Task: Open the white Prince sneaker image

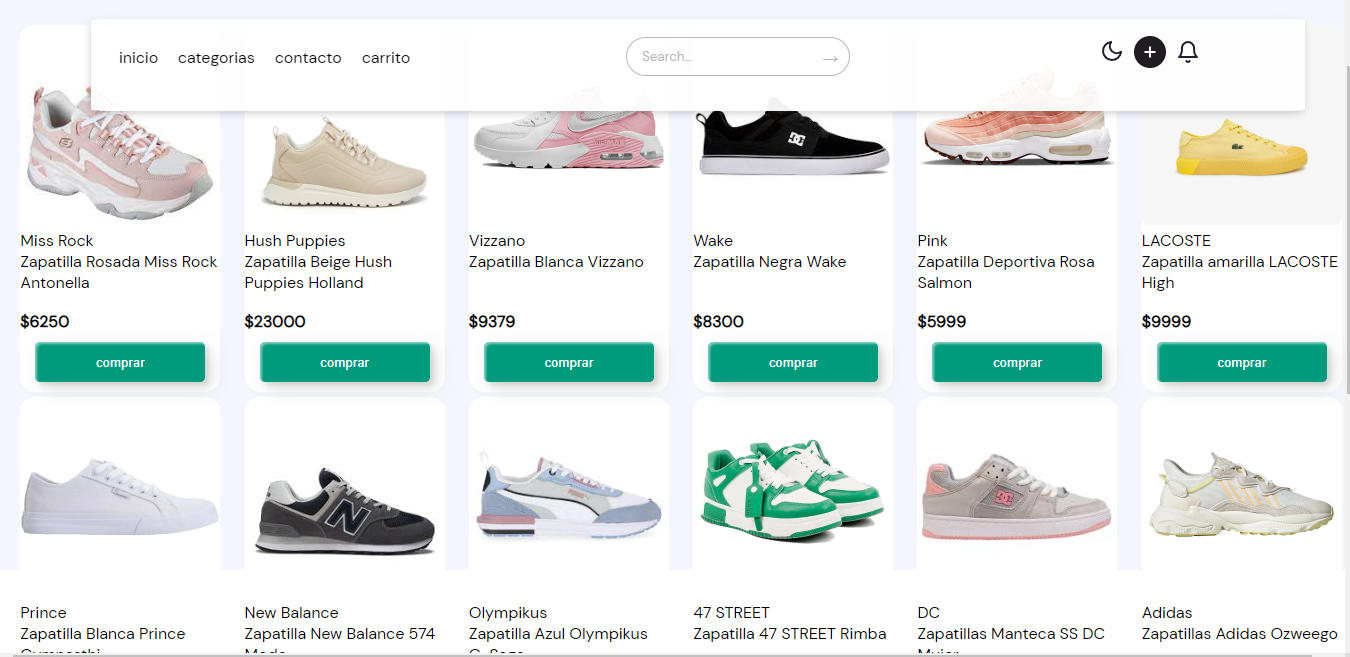Action: [x=120, y=484]
